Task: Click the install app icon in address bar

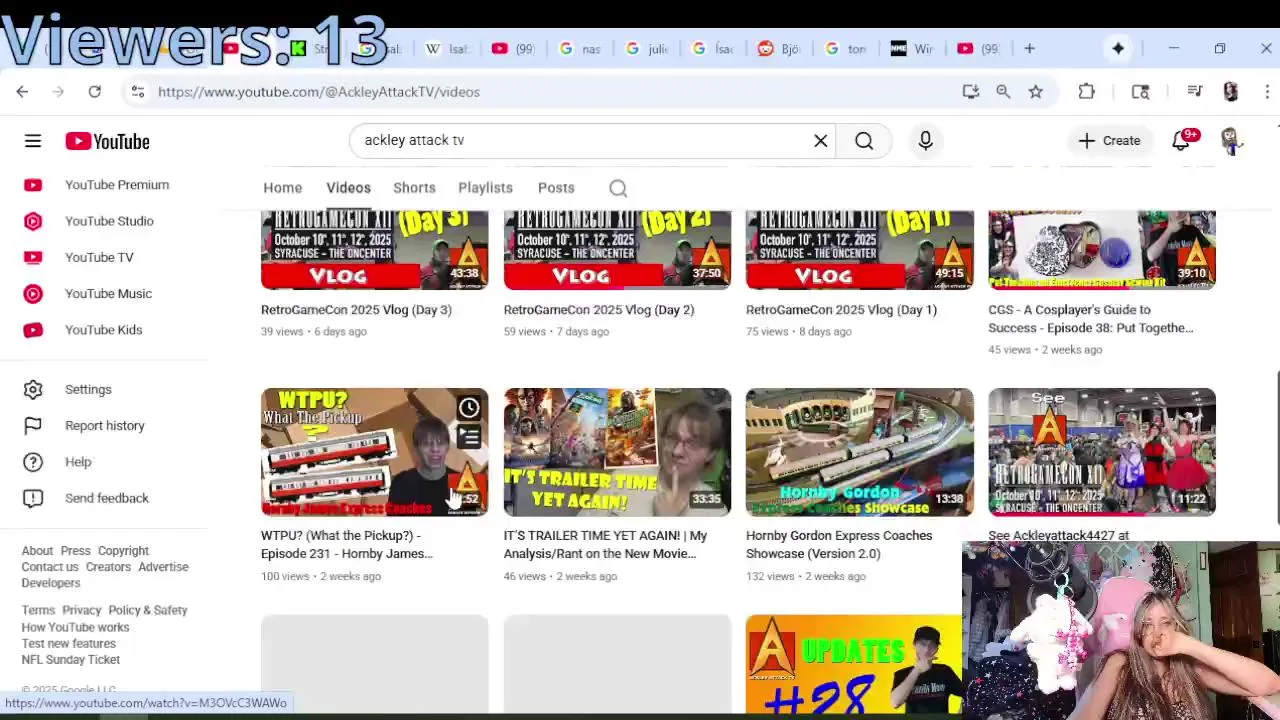Action: [970, 91]
